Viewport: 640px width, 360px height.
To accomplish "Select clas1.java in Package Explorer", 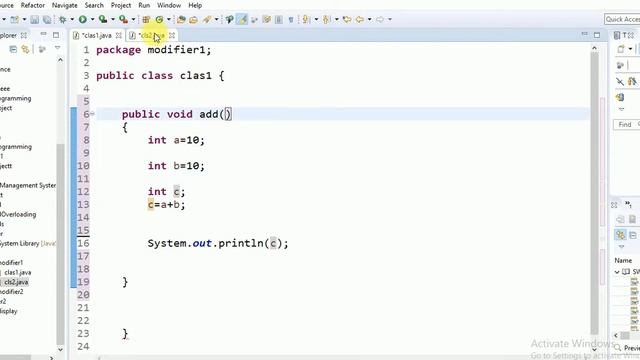I will [18, 272].
